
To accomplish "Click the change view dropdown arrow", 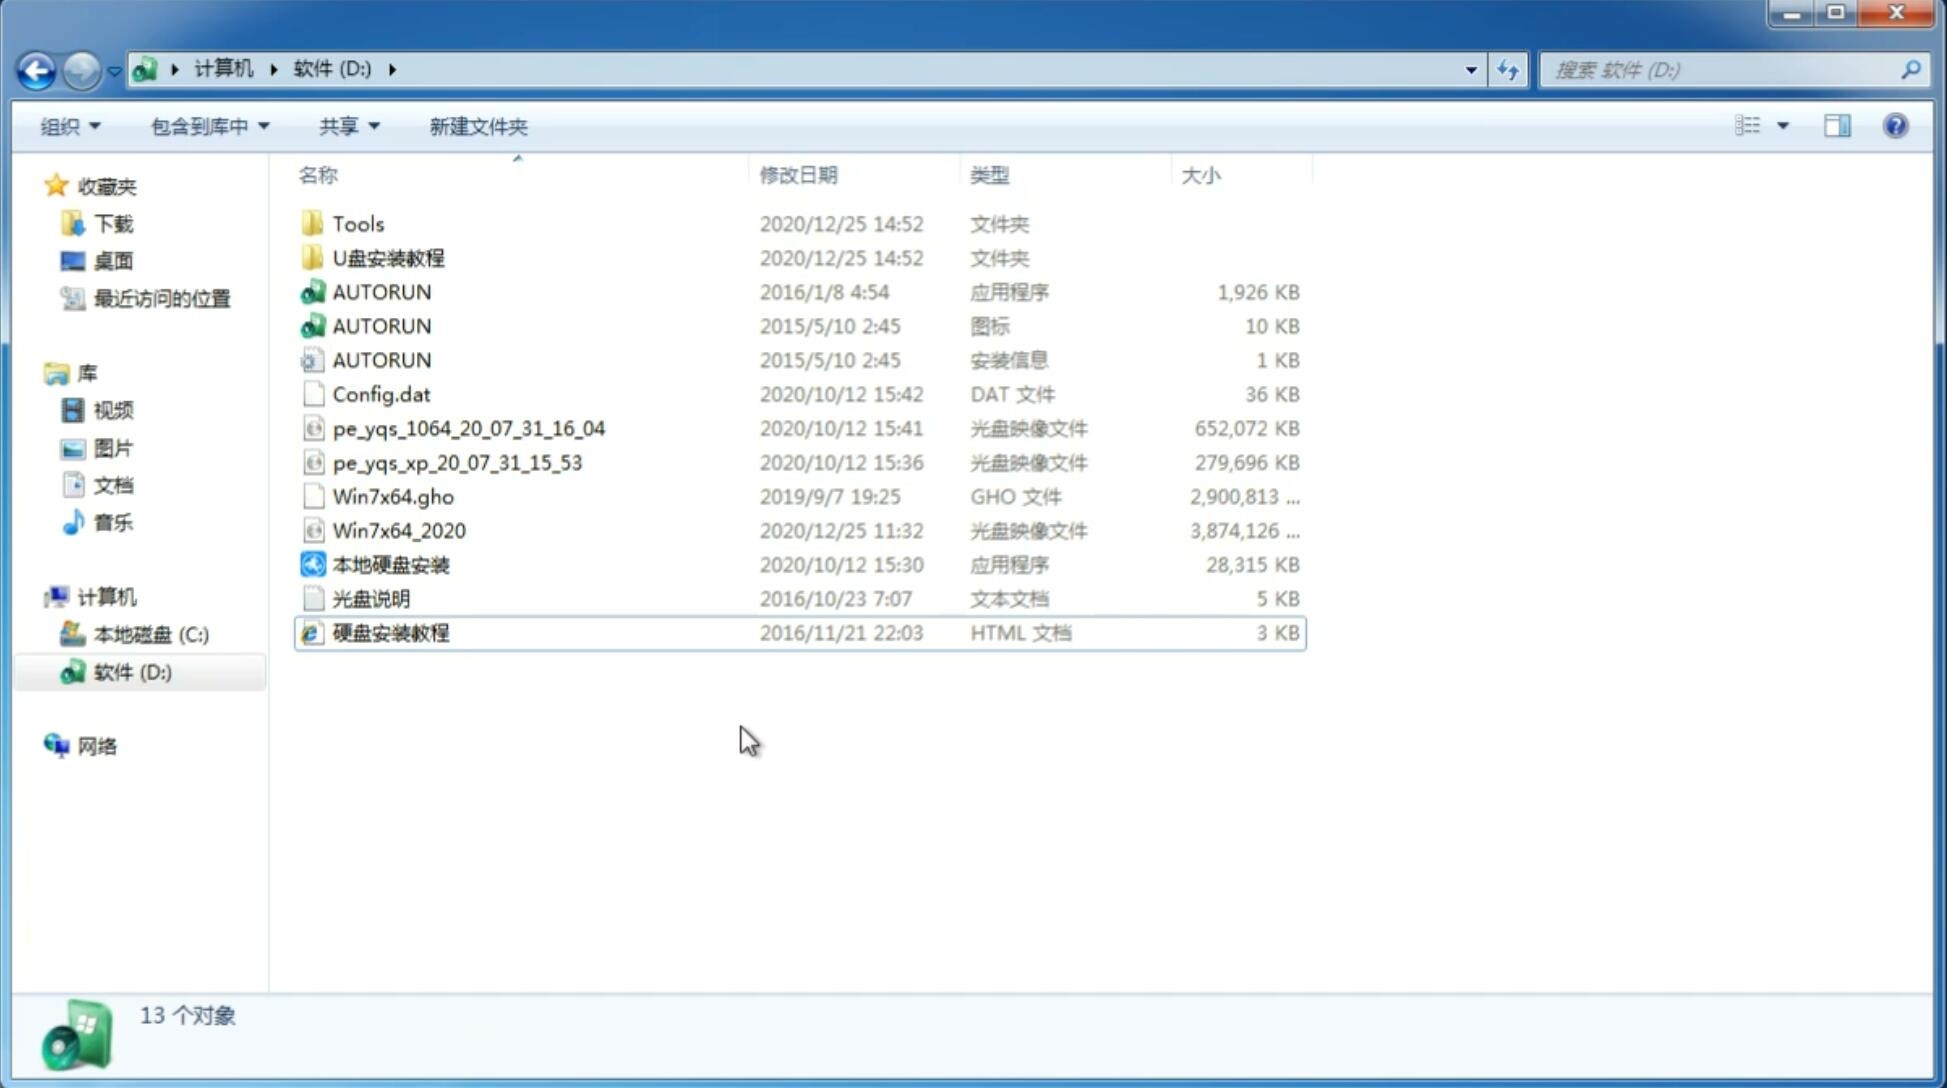I will (x=1783, y=126).
